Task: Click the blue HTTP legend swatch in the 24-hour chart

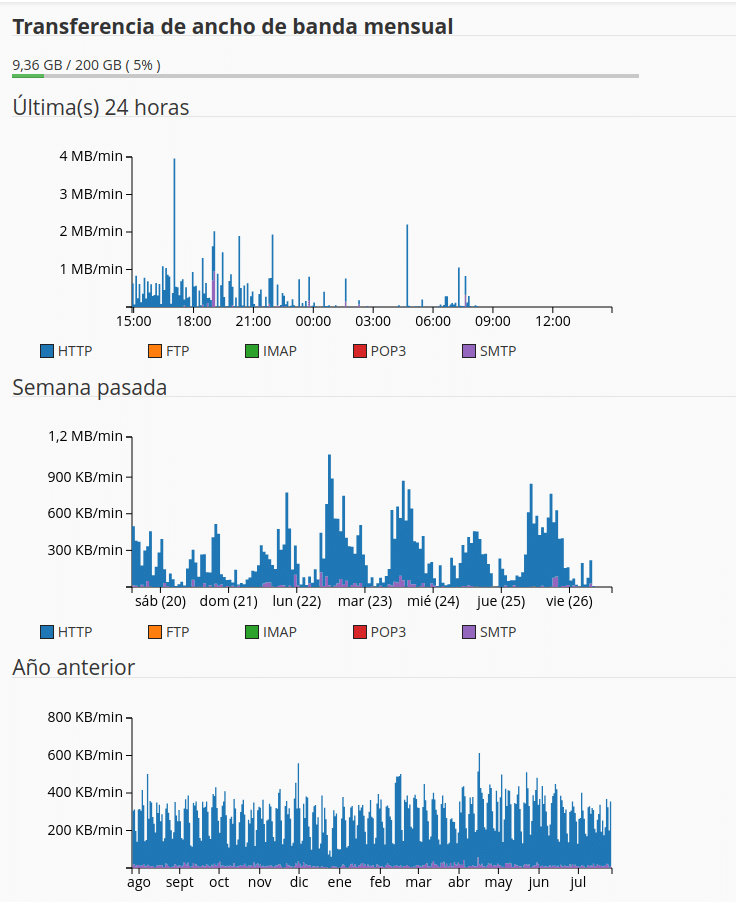Action: tap(47, 351)
